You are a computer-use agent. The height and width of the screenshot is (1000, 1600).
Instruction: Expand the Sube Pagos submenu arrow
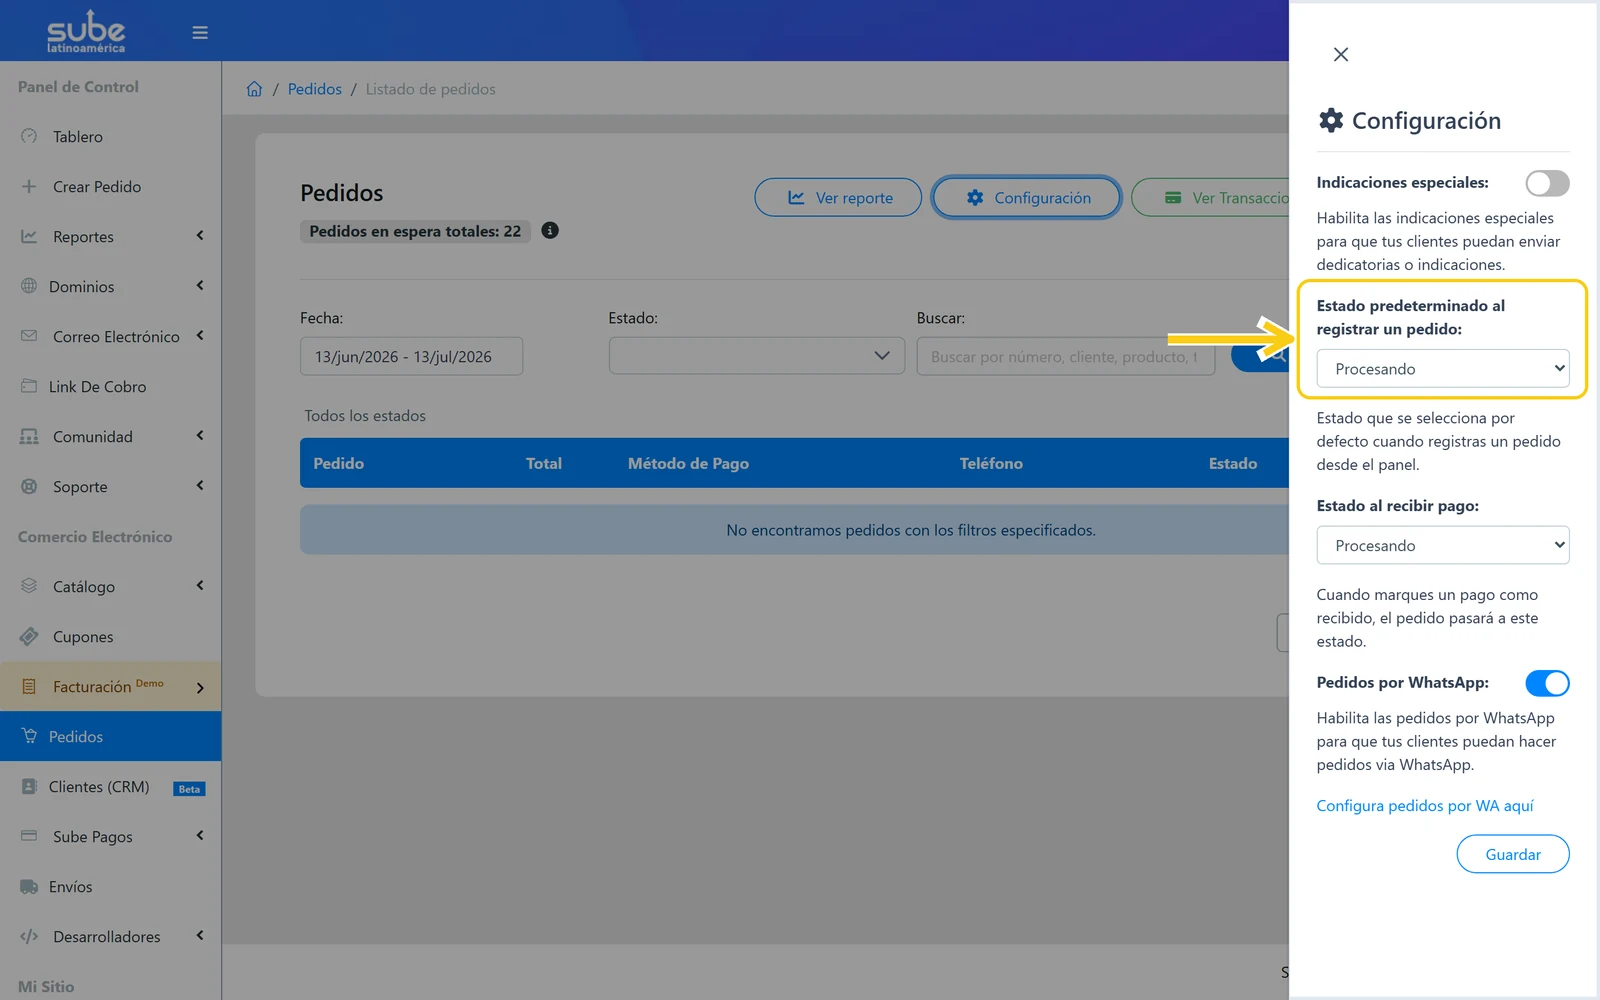(x=200, y=836)
